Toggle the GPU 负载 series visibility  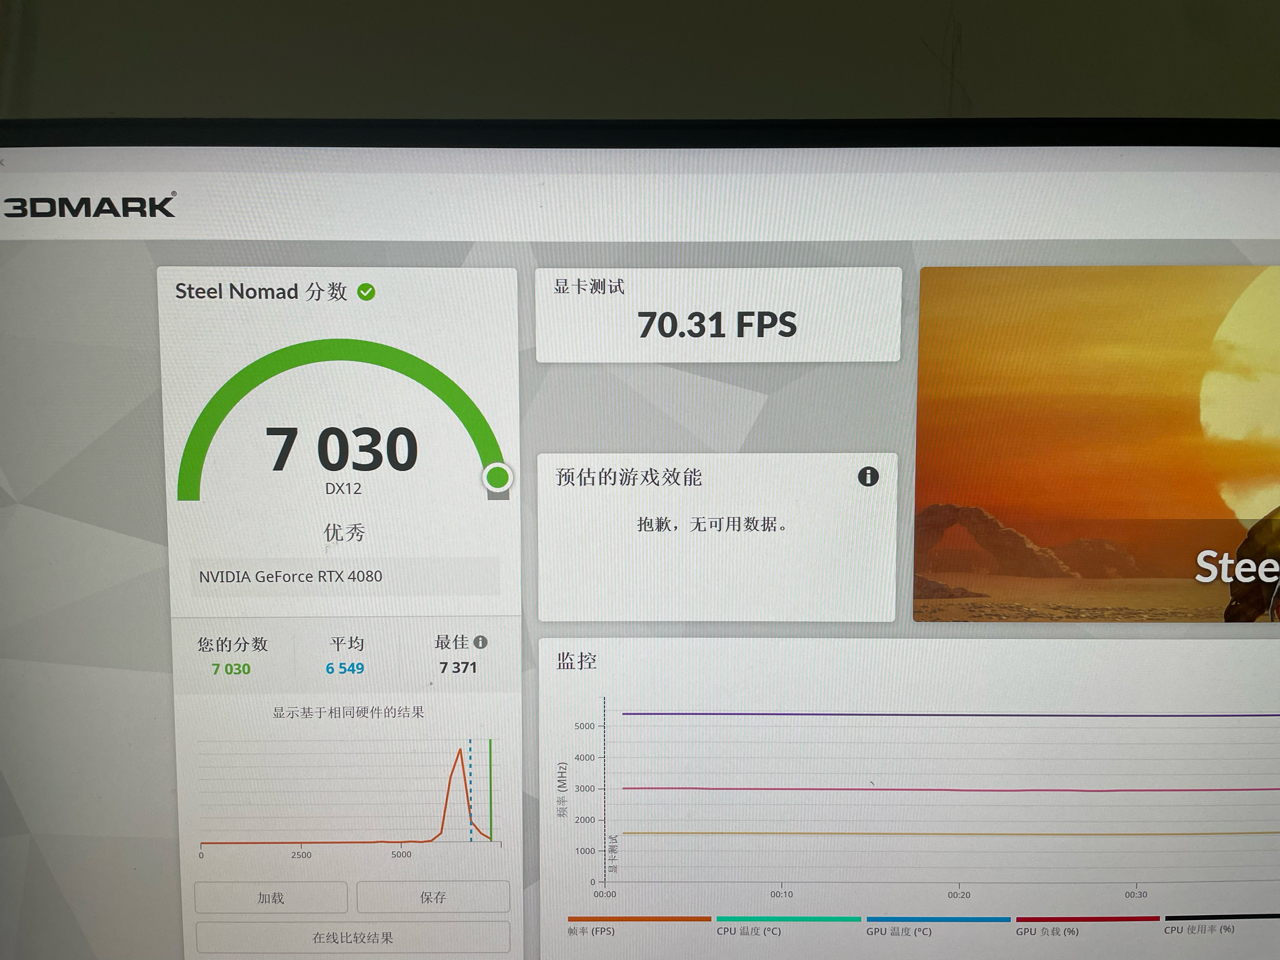coord(1047,930)
